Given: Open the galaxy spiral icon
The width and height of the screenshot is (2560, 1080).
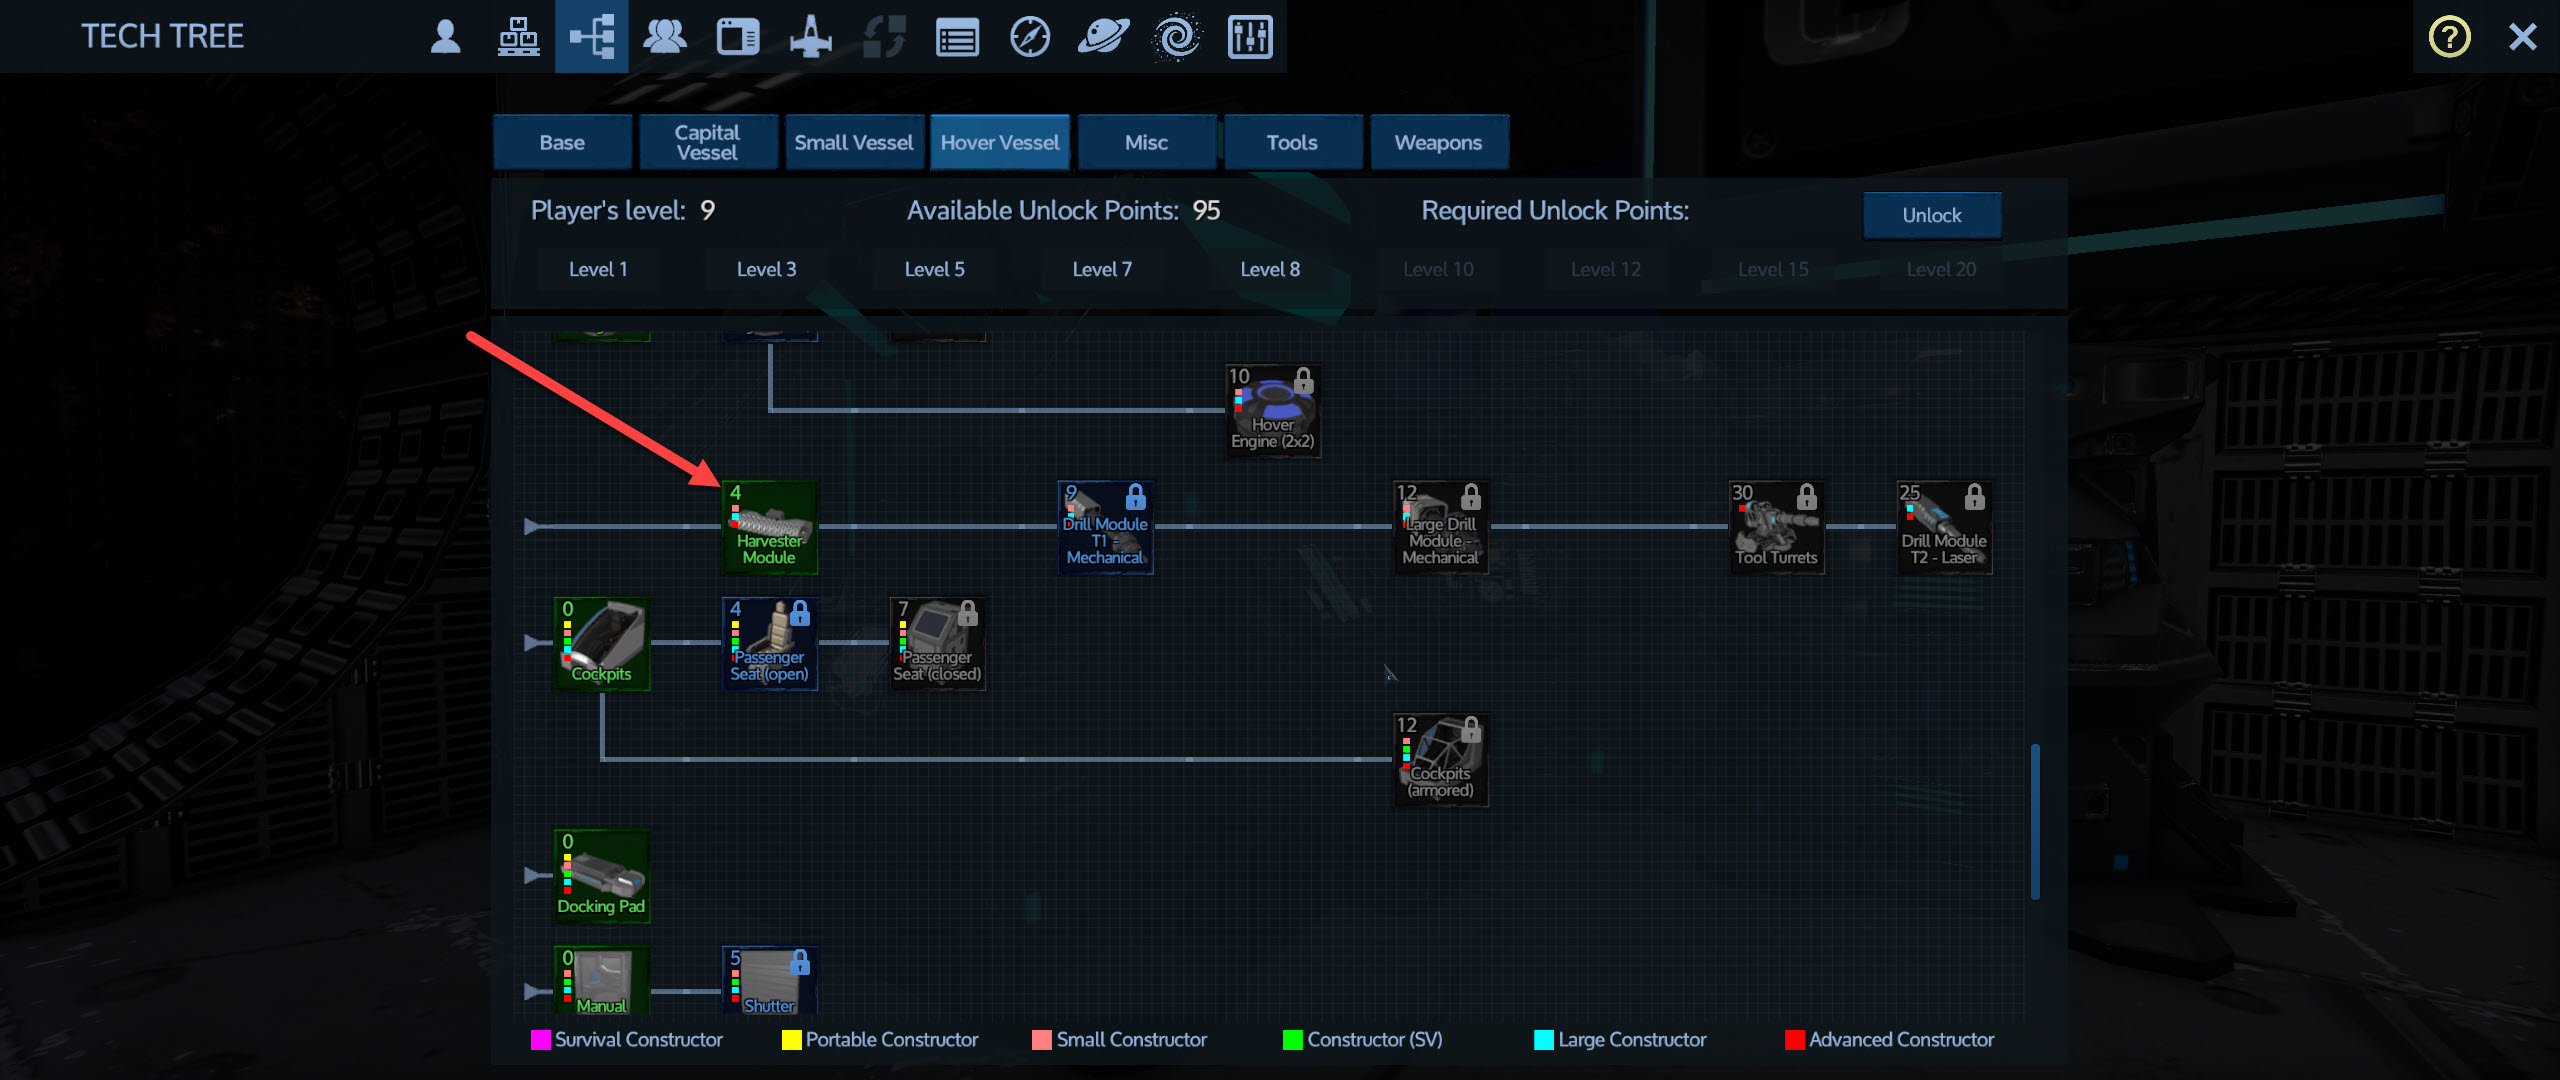Looking at the screenshot, I should [x=1177, y=37].
